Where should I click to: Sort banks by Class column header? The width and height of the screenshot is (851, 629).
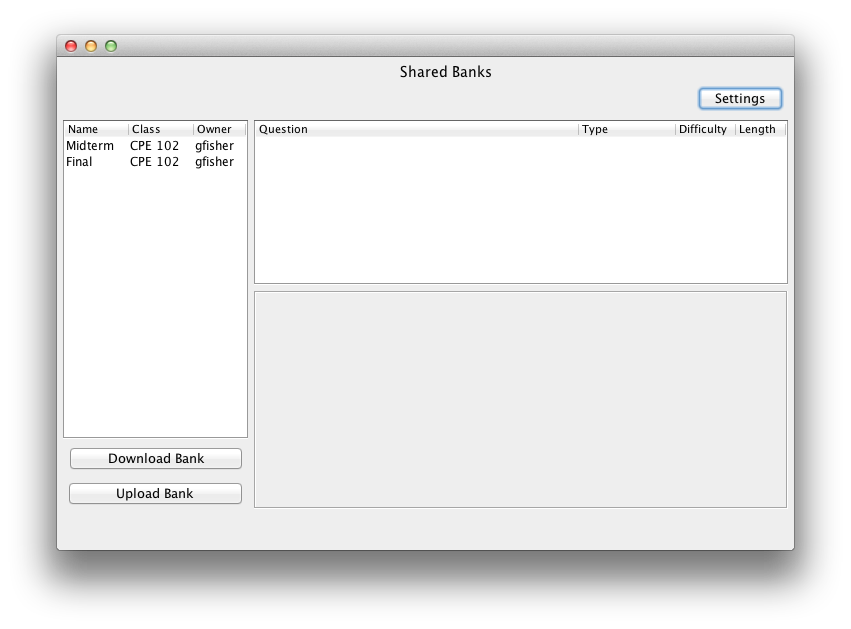pos(159,129)
